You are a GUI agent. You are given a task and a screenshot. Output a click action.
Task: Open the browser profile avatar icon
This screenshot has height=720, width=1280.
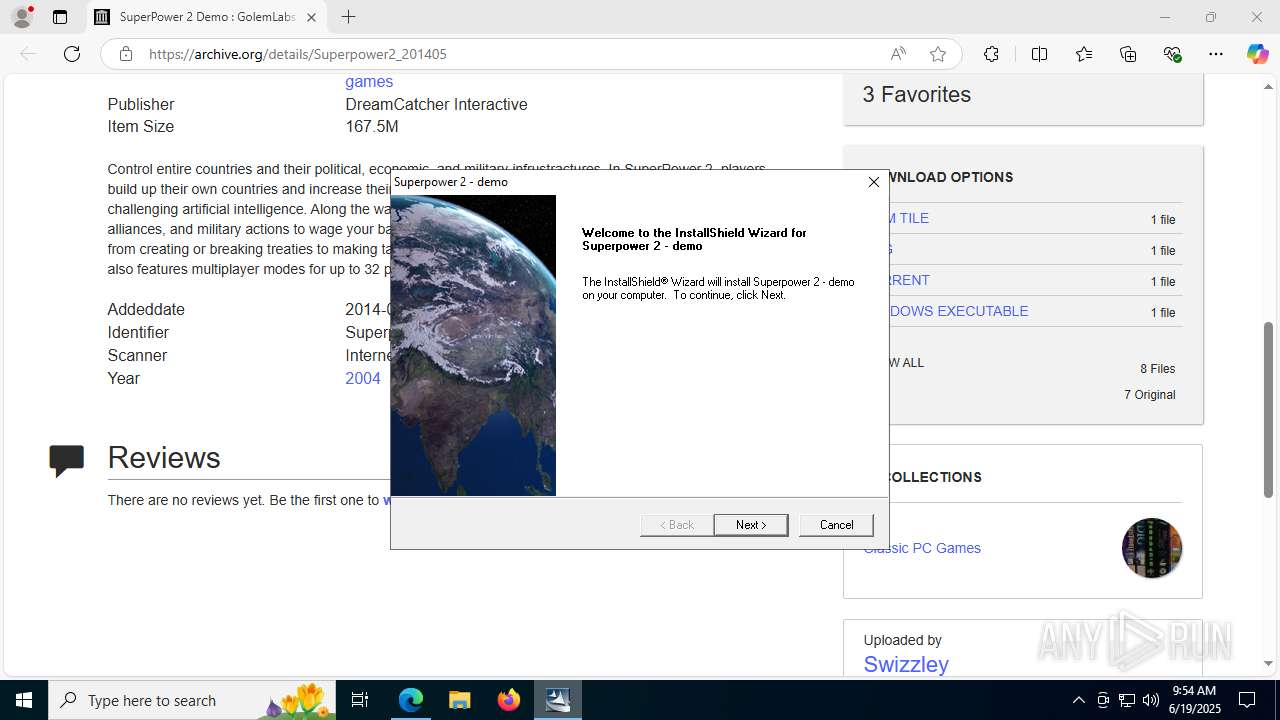[22, 17]
